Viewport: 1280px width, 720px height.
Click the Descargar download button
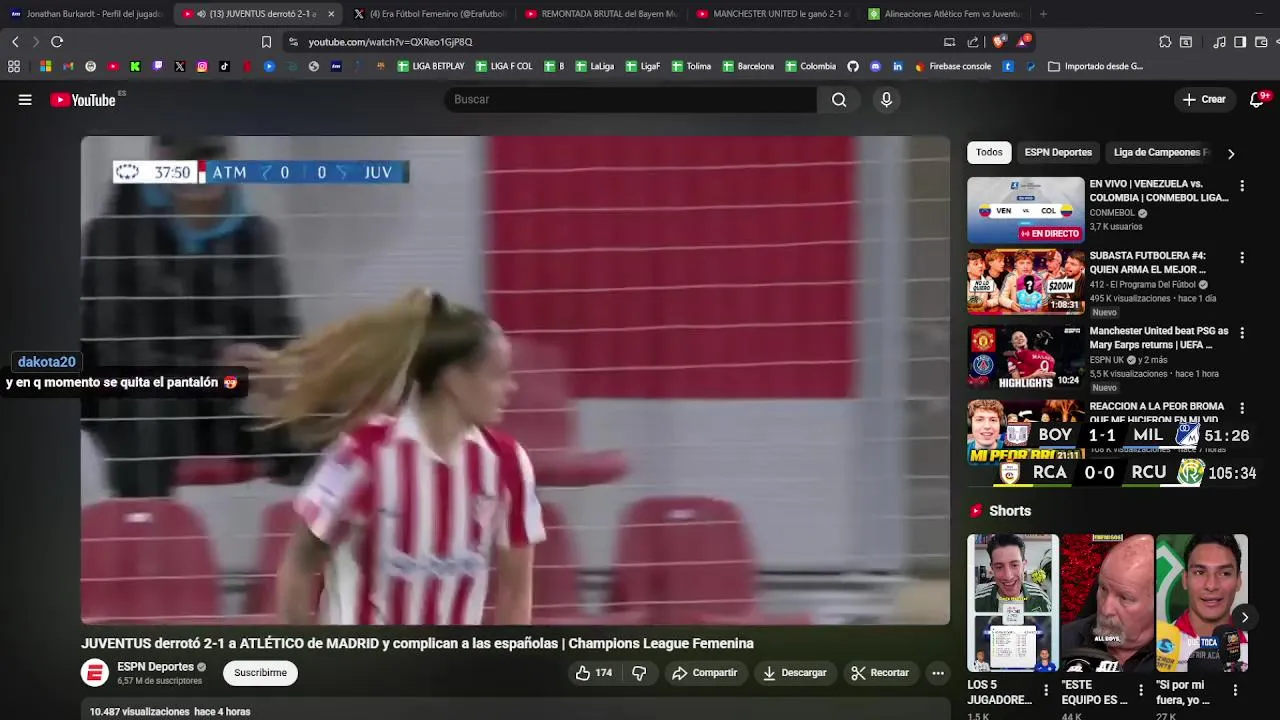point(794,673)
